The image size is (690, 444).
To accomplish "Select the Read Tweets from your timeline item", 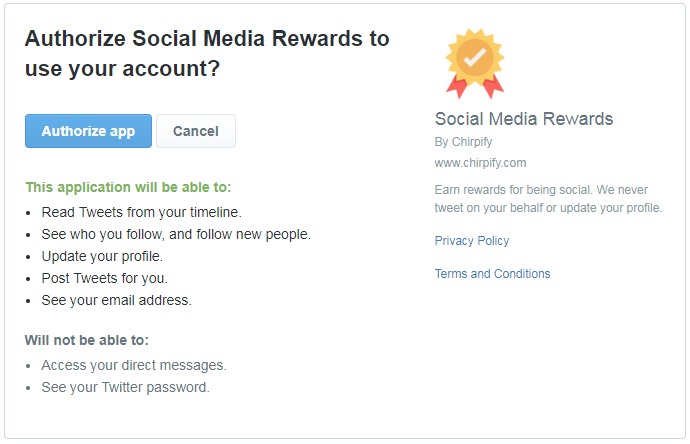I will 141,212.
